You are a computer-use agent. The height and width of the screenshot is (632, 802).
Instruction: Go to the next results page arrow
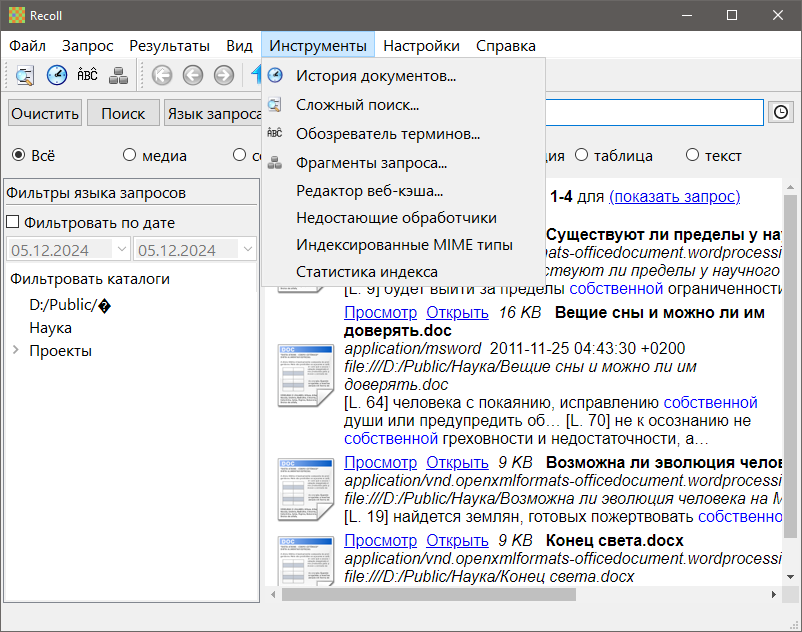224,76
